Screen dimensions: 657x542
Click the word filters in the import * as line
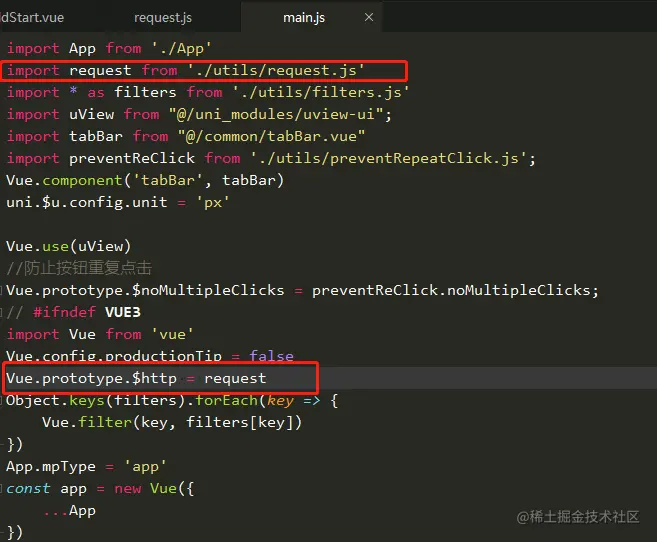pyautogui.click(x=145, y=92)
